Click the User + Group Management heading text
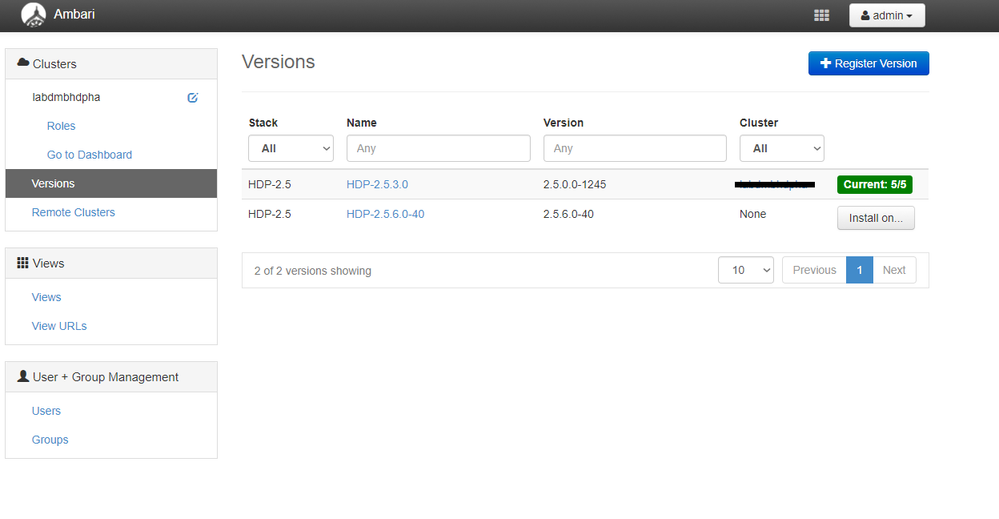The height and width of the screenshot is (519, 999). click(x=106, y=377)
